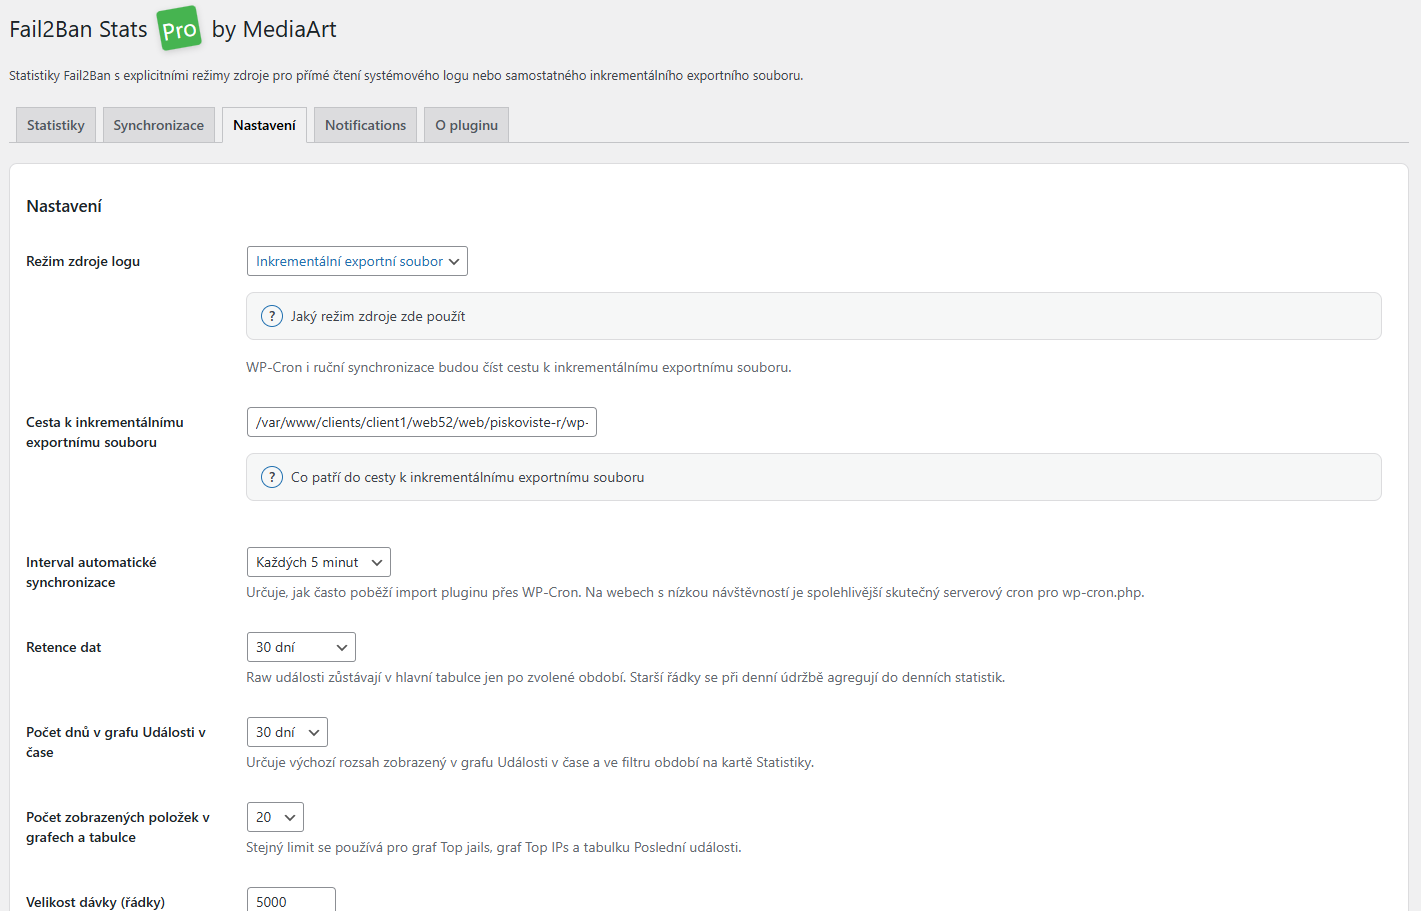The image size is (1421, 911).
Task: Click the Retence dat label
Action: (64, 647)
